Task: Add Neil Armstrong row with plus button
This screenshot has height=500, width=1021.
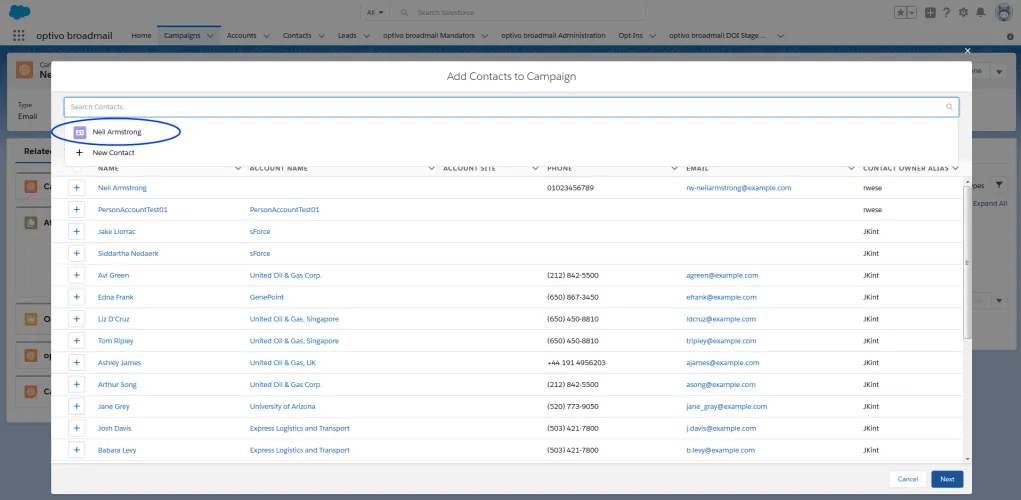Action: tap(76, 188)
